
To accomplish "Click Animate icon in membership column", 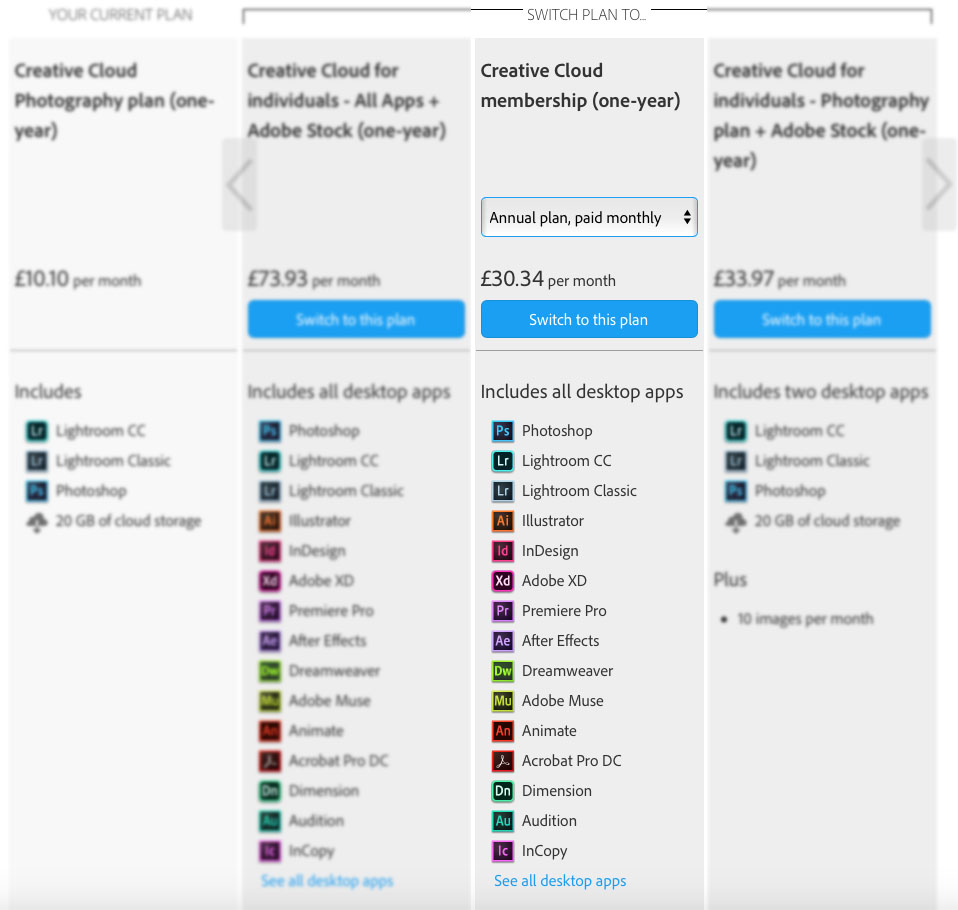I will pos(502,730).
